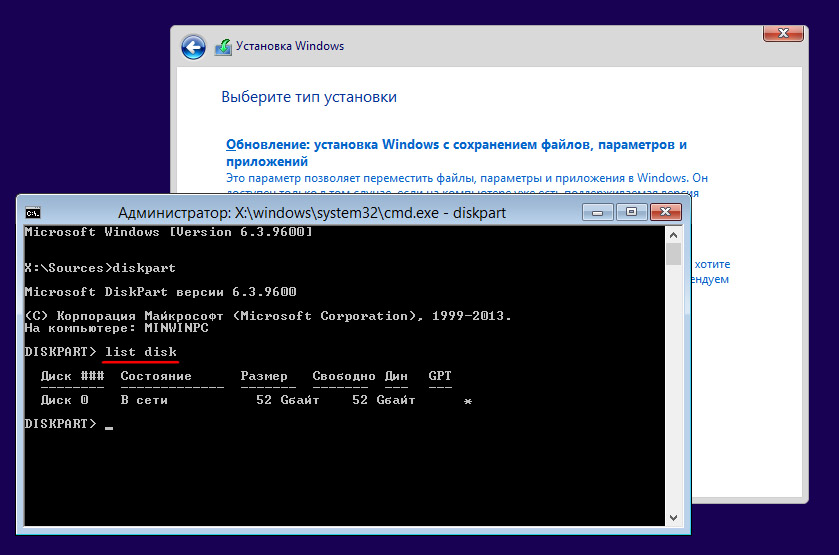Minimize the cmd.exe diskpart window
The height and width of the screenshot is (555, 839).
pos(598,212)
